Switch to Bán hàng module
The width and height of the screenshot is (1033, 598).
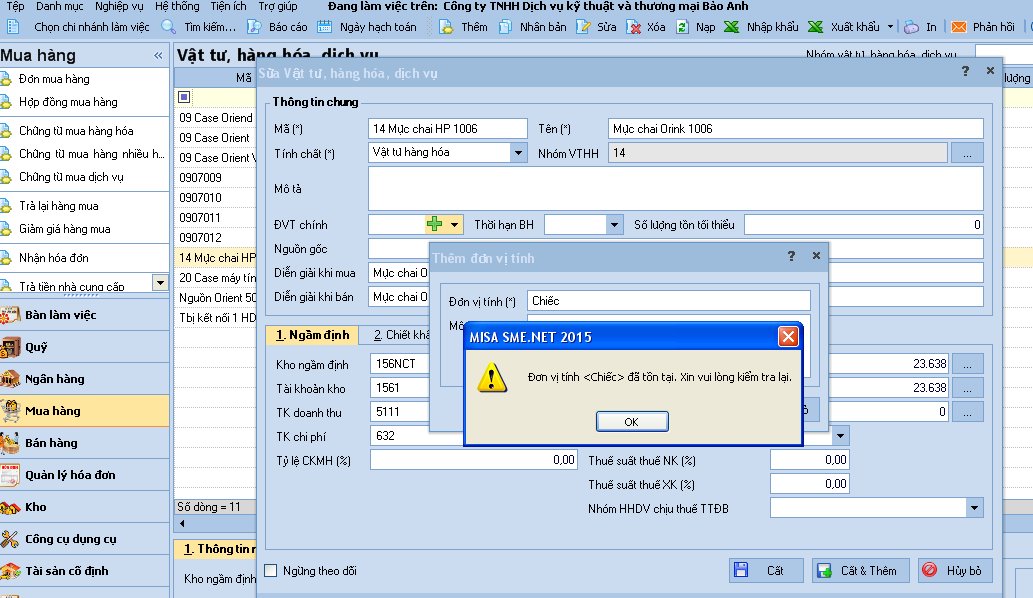[x=84, y=443]
